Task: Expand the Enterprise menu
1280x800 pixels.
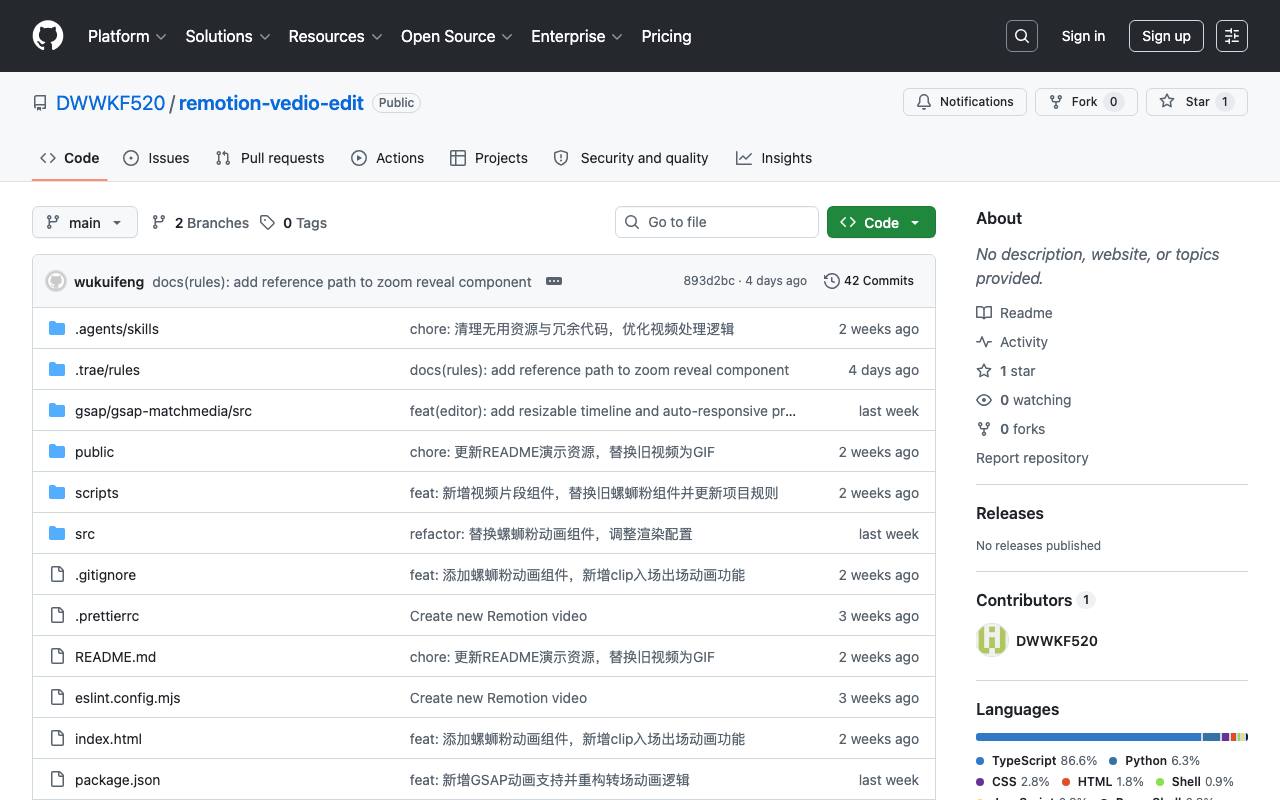Action: click(576, 36)
